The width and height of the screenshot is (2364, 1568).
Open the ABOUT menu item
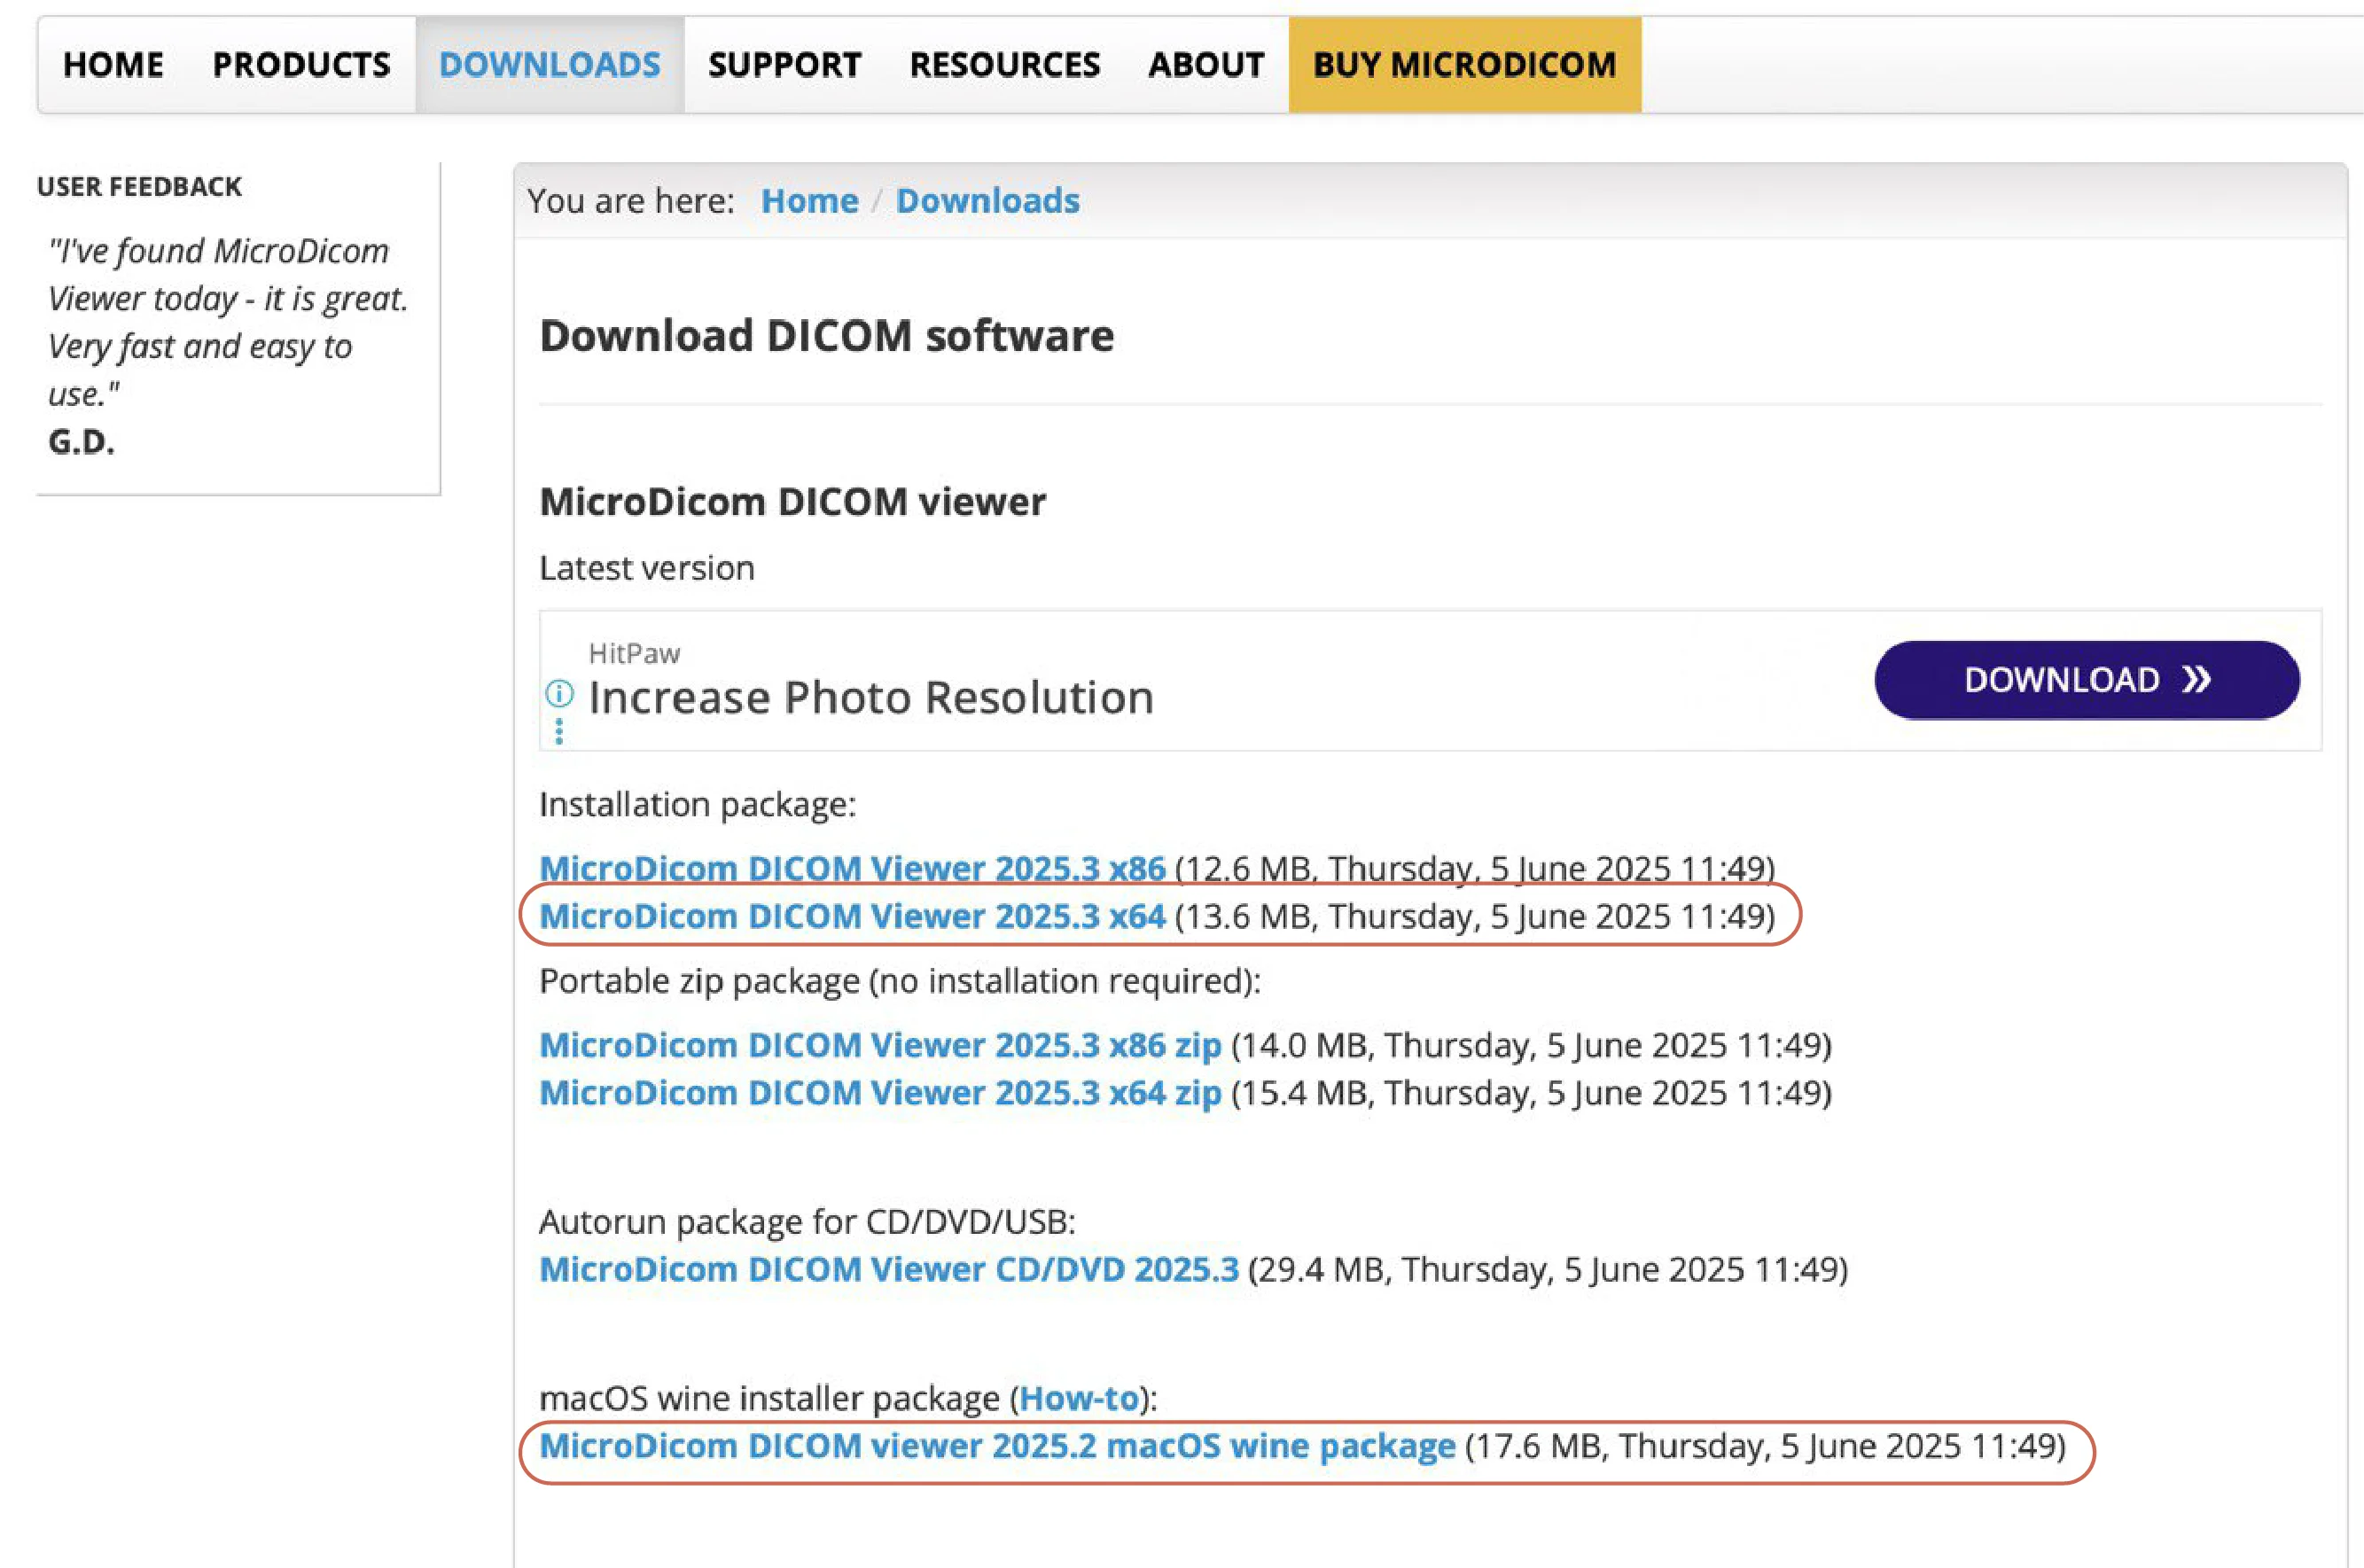click(1206, 65)
